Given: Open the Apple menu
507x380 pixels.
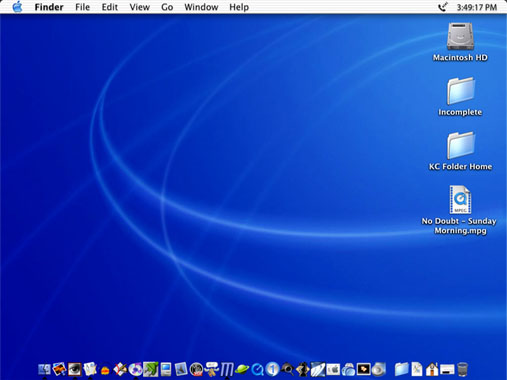Looking at the screenshot, I should click(x=17, y=7).
